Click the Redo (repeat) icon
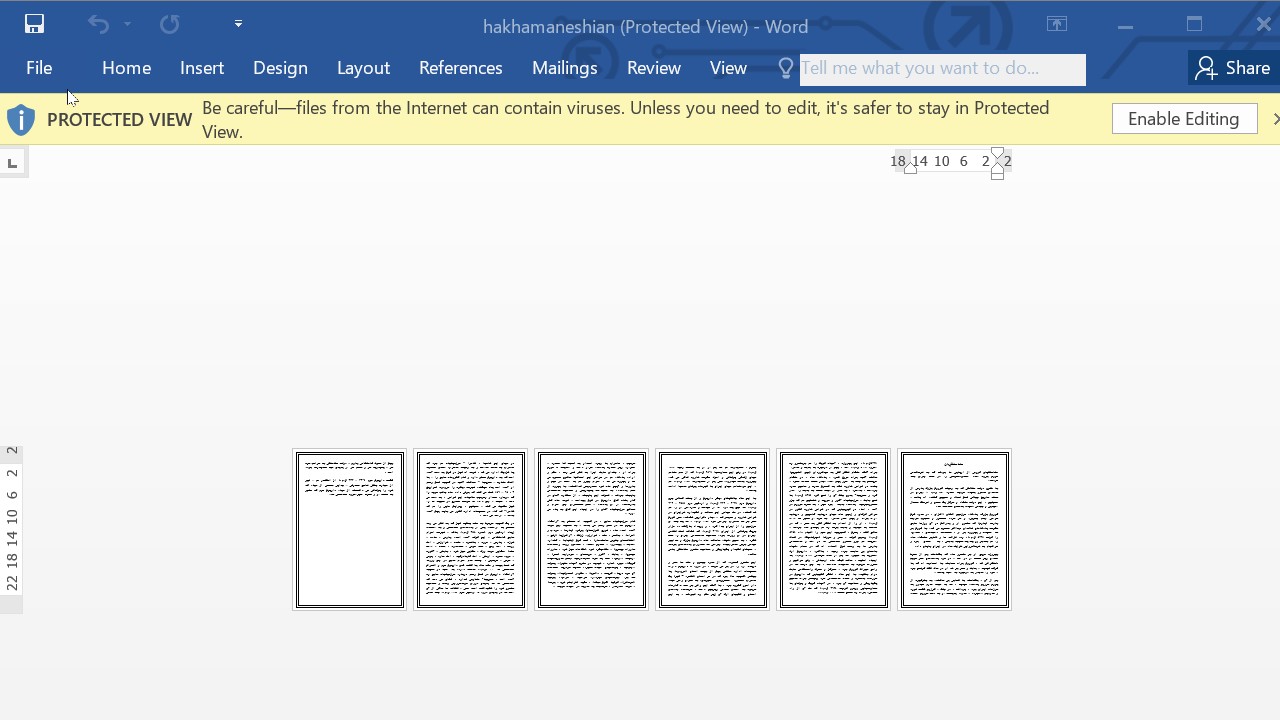Viewport: 1280px width, 720px height. tap(169, 24)
